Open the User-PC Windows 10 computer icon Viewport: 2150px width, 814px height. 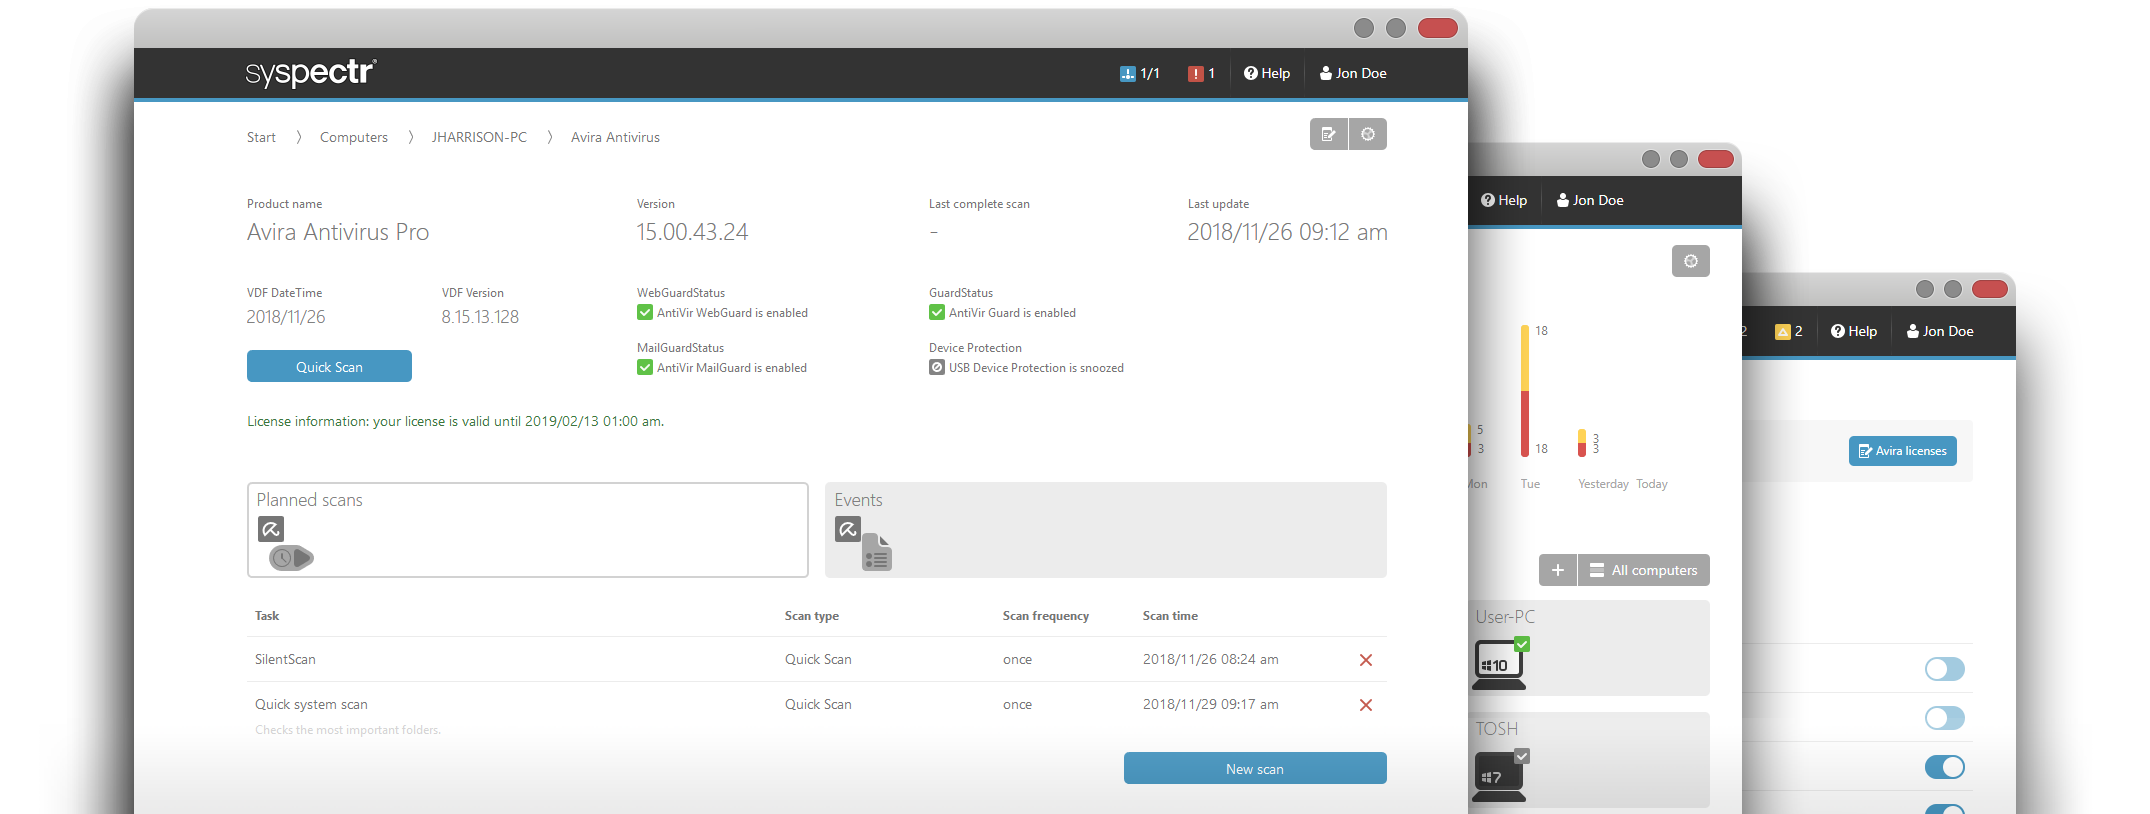click(1500, 664)
